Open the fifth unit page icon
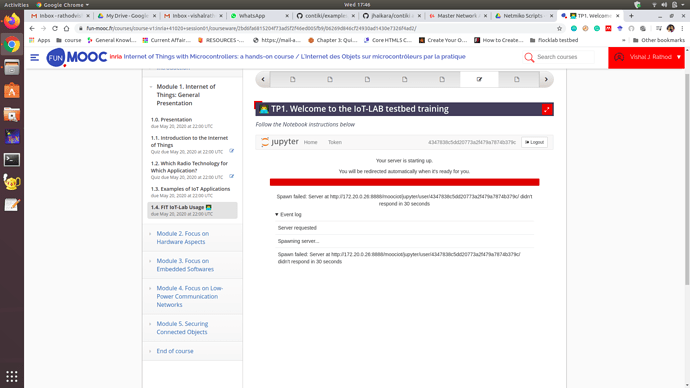The height and width of the screenshot is (388, 690). click(442, 80)
